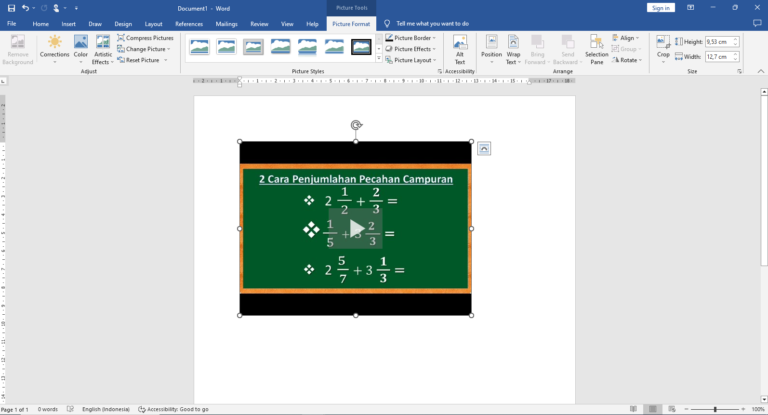This screenshot has height=415, width=768.
Task: Open the File menu
Action: [x=11, y=23]
